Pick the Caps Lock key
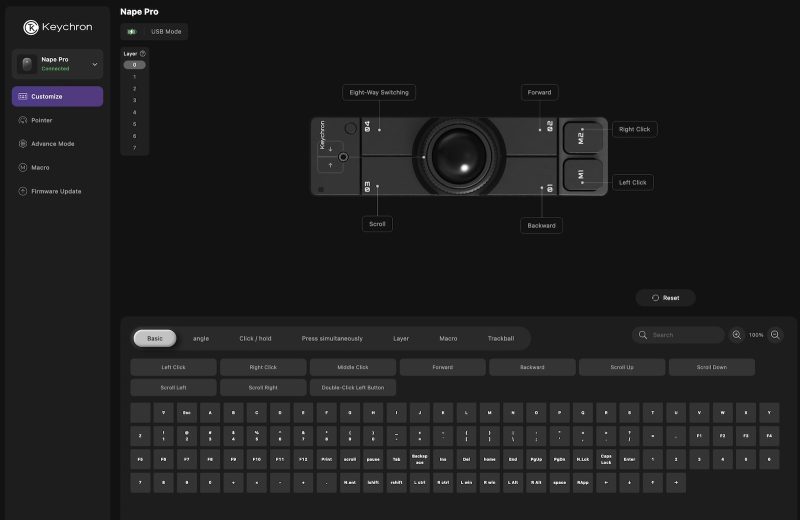Viewport: 800px width, 520px height. click(606, 459)
